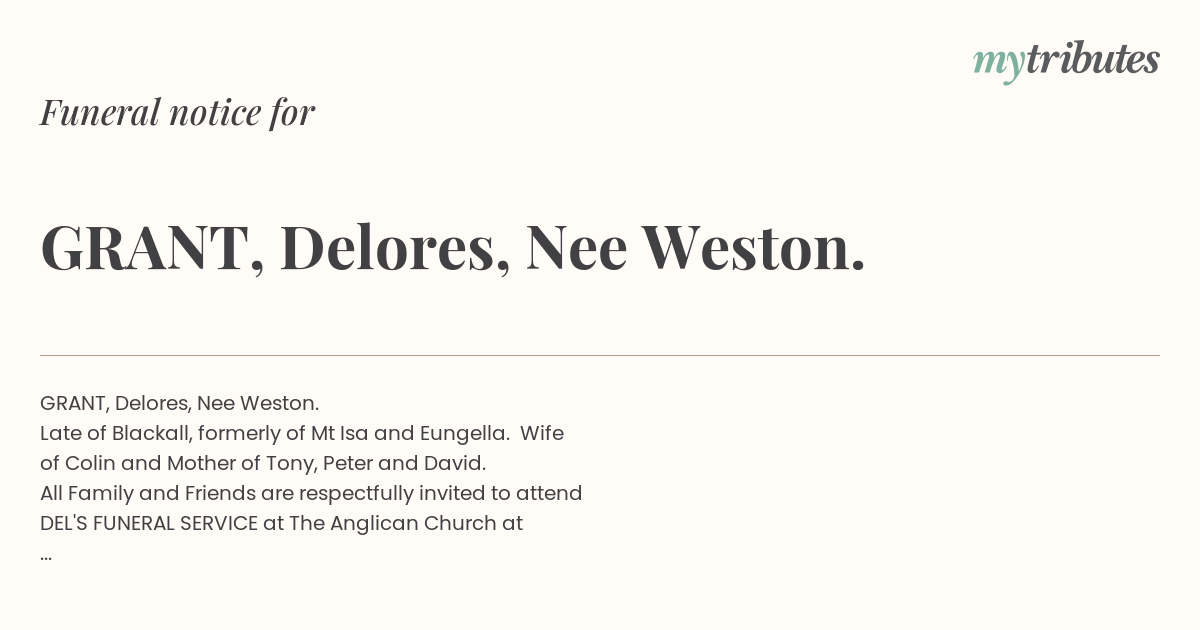This screenshot has height=630, width=1200.
Task: Click the word "Wife" in notice
Action: point(542,433)
